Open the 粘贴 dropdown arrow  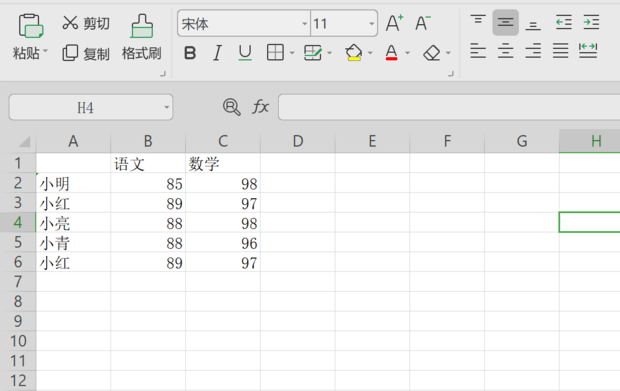click(x=45, y=51)
